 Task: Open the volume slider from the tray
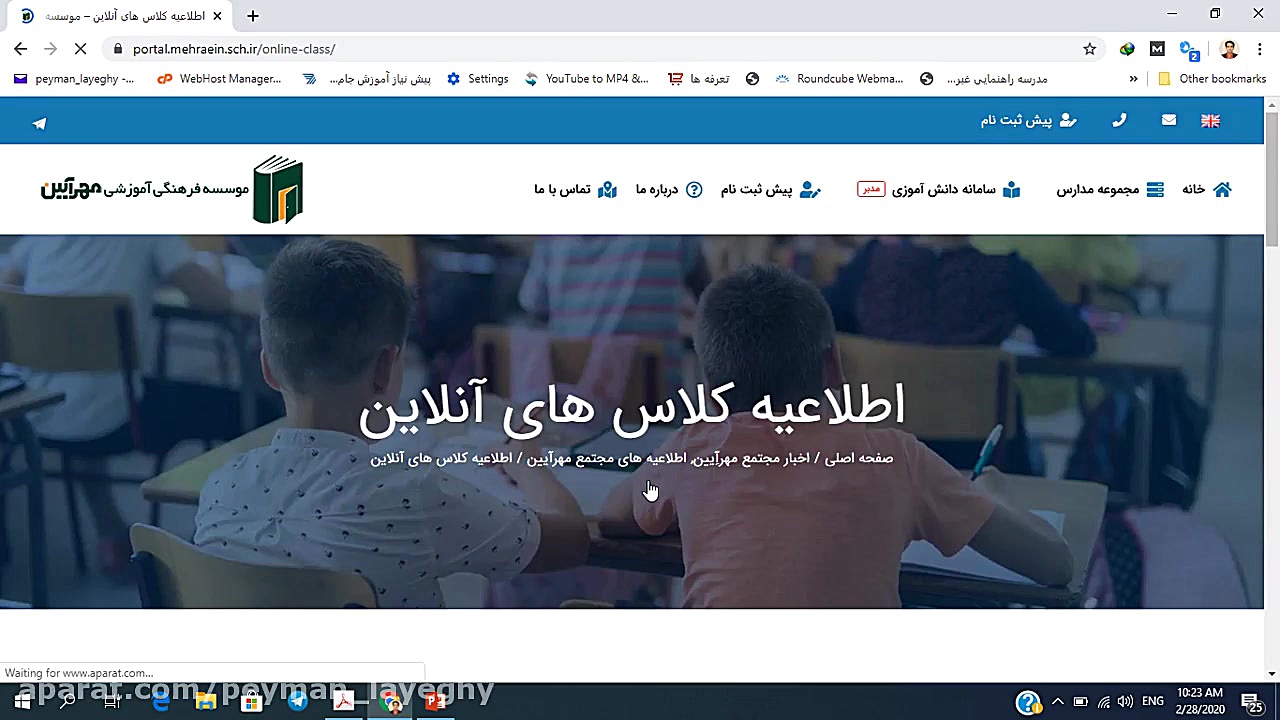1124,701
